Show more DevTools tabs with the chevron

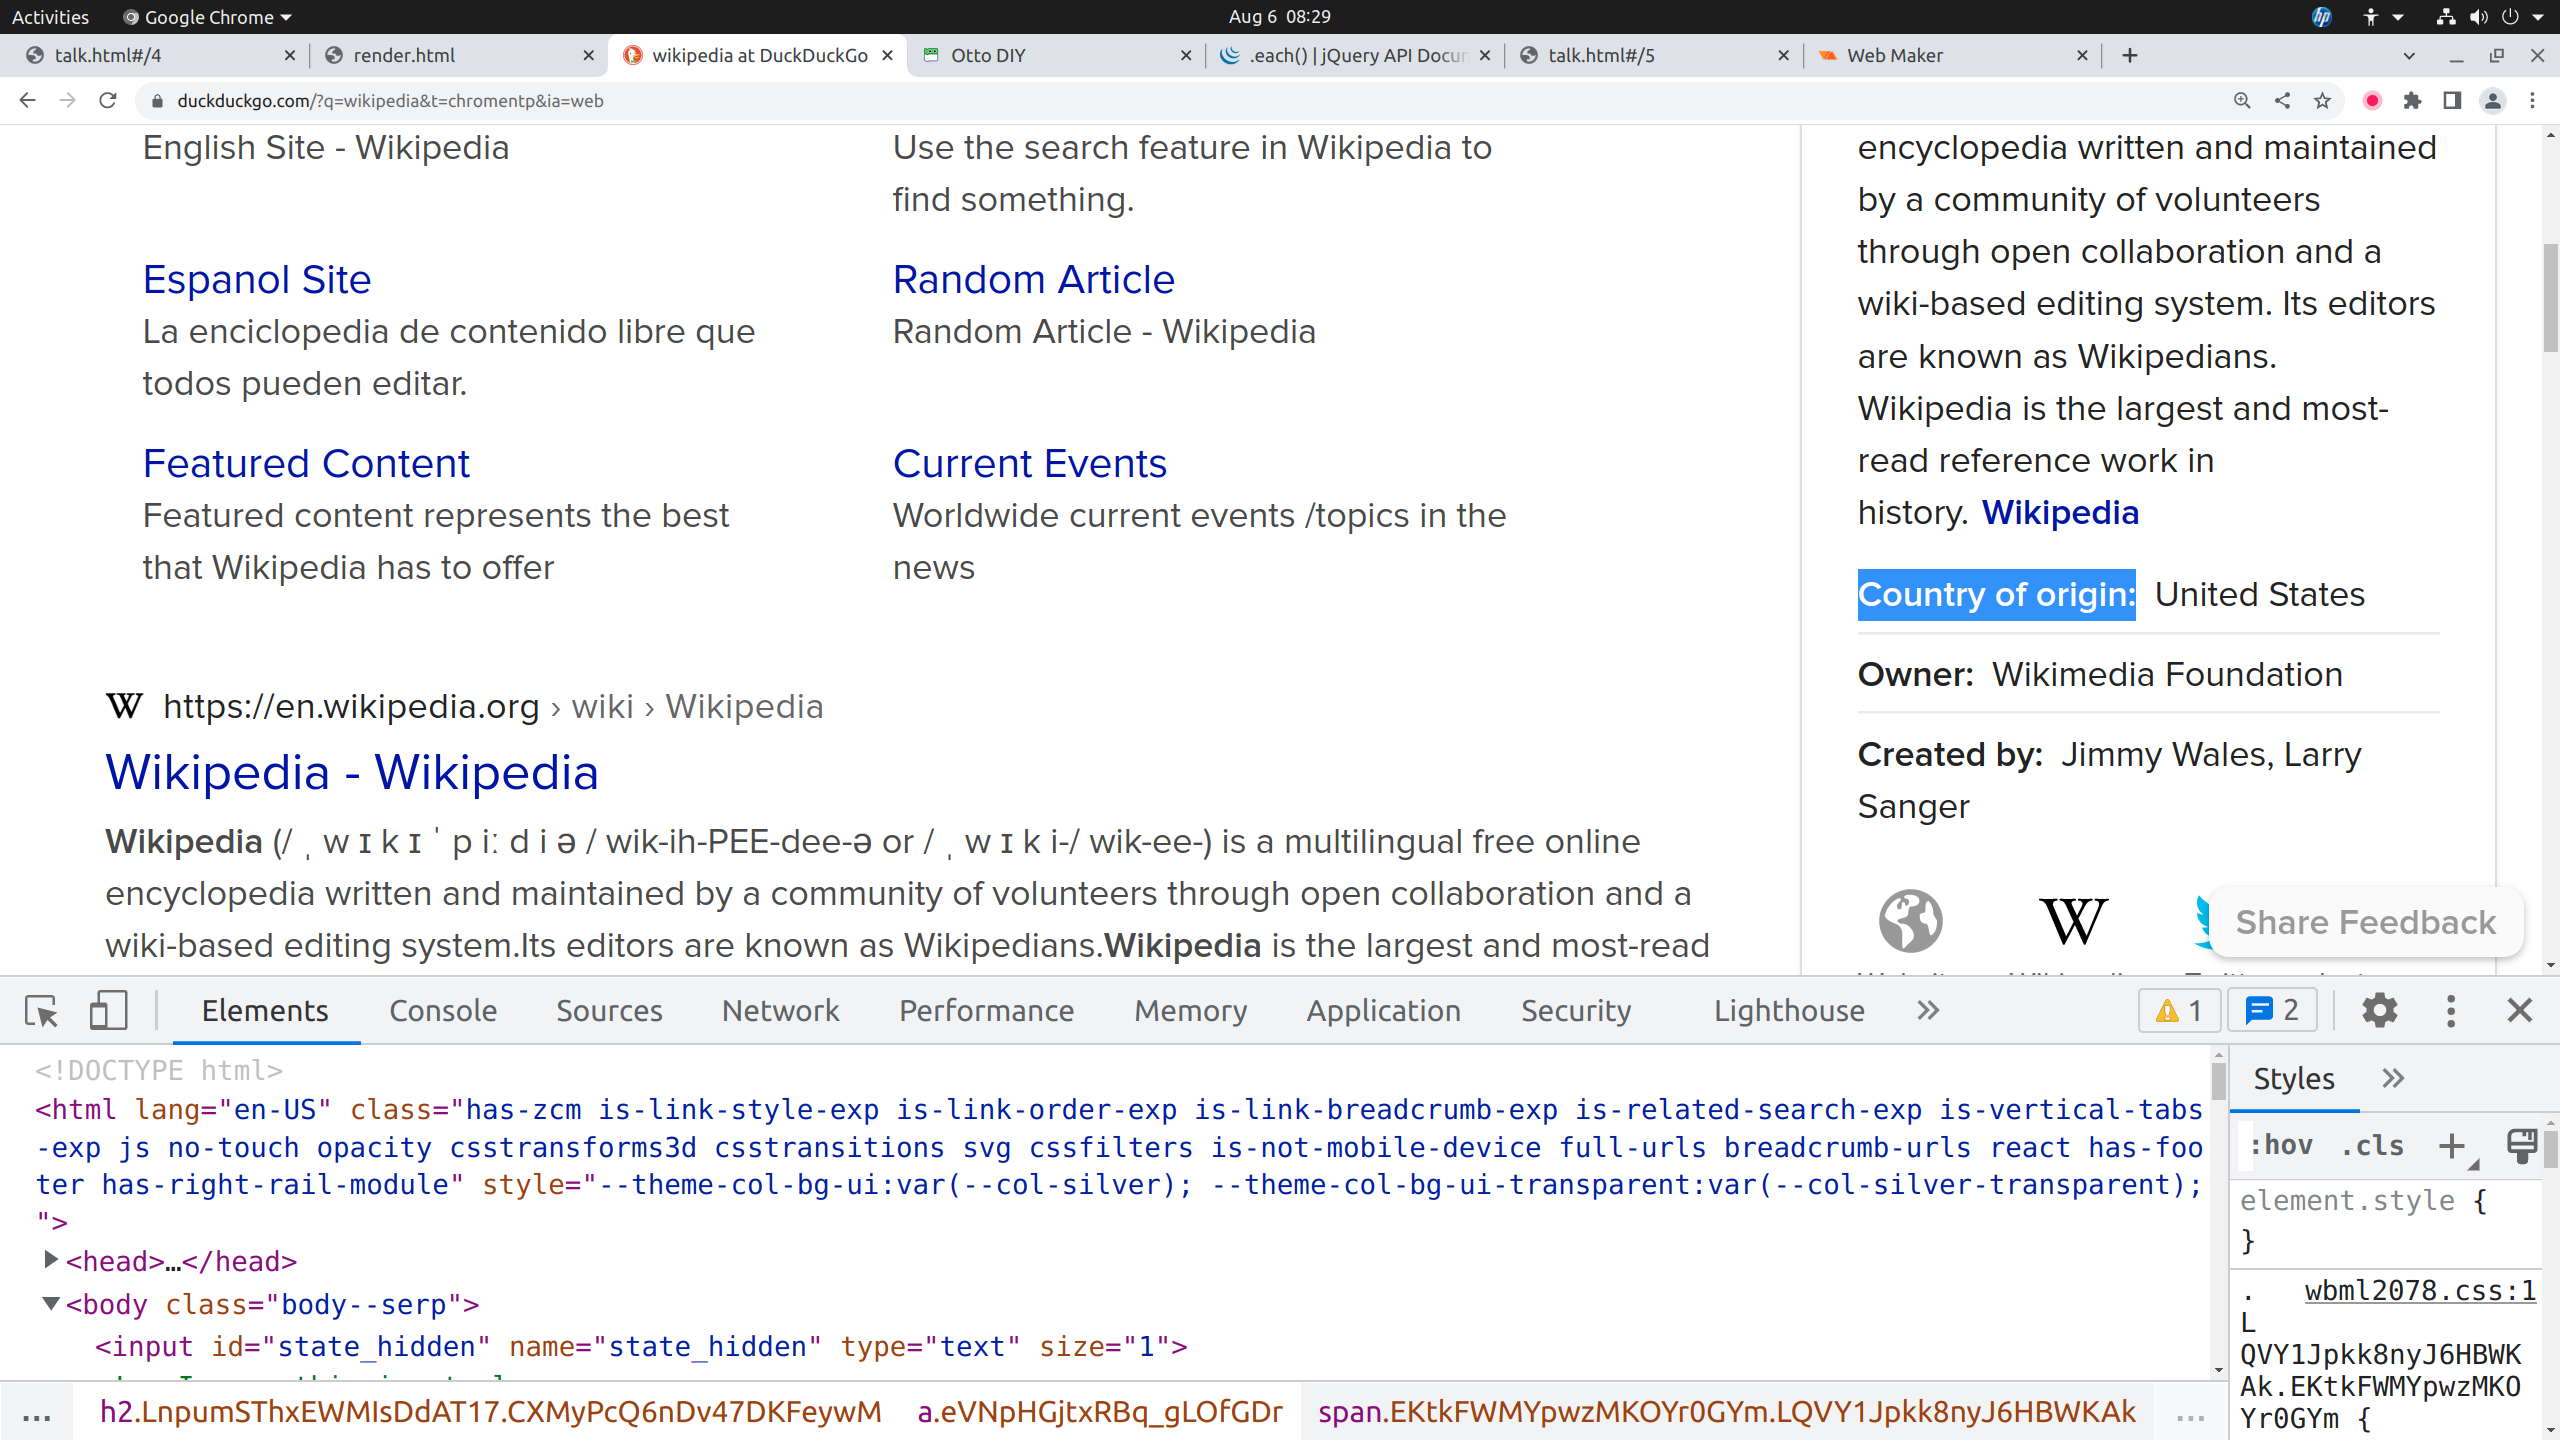coord(1928,1011)
